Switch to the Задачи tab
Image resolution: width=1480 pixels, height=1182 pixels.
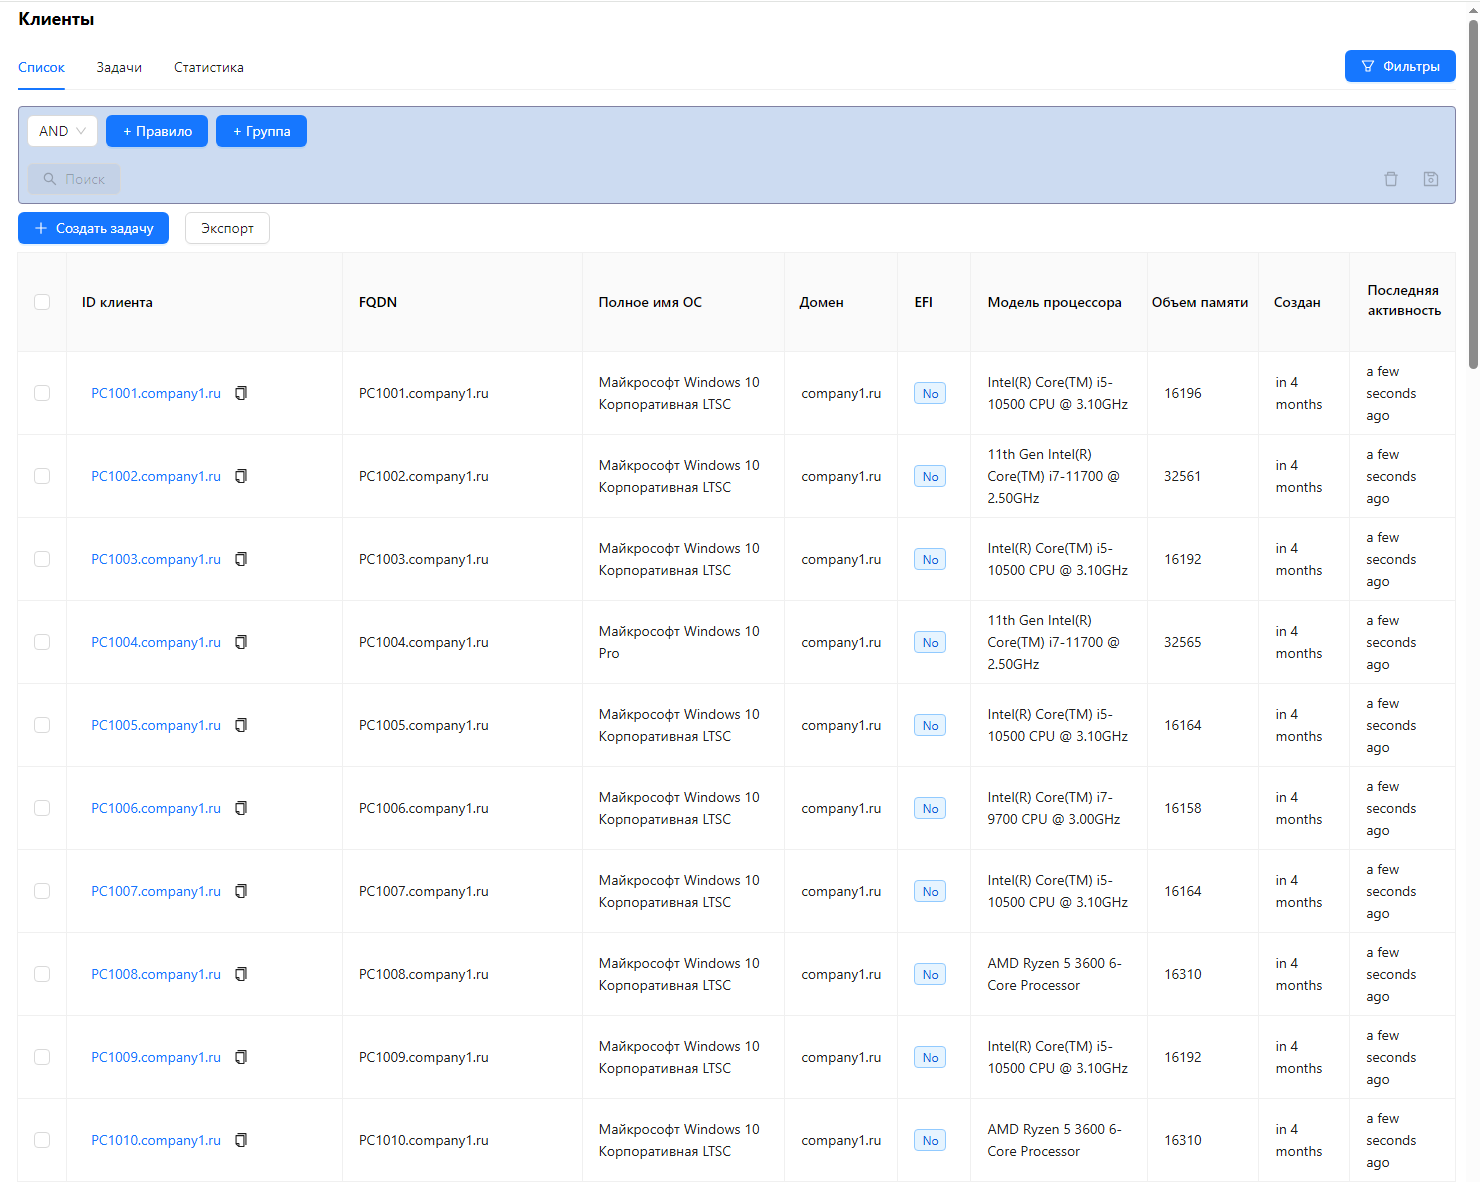tap(119, 68)
